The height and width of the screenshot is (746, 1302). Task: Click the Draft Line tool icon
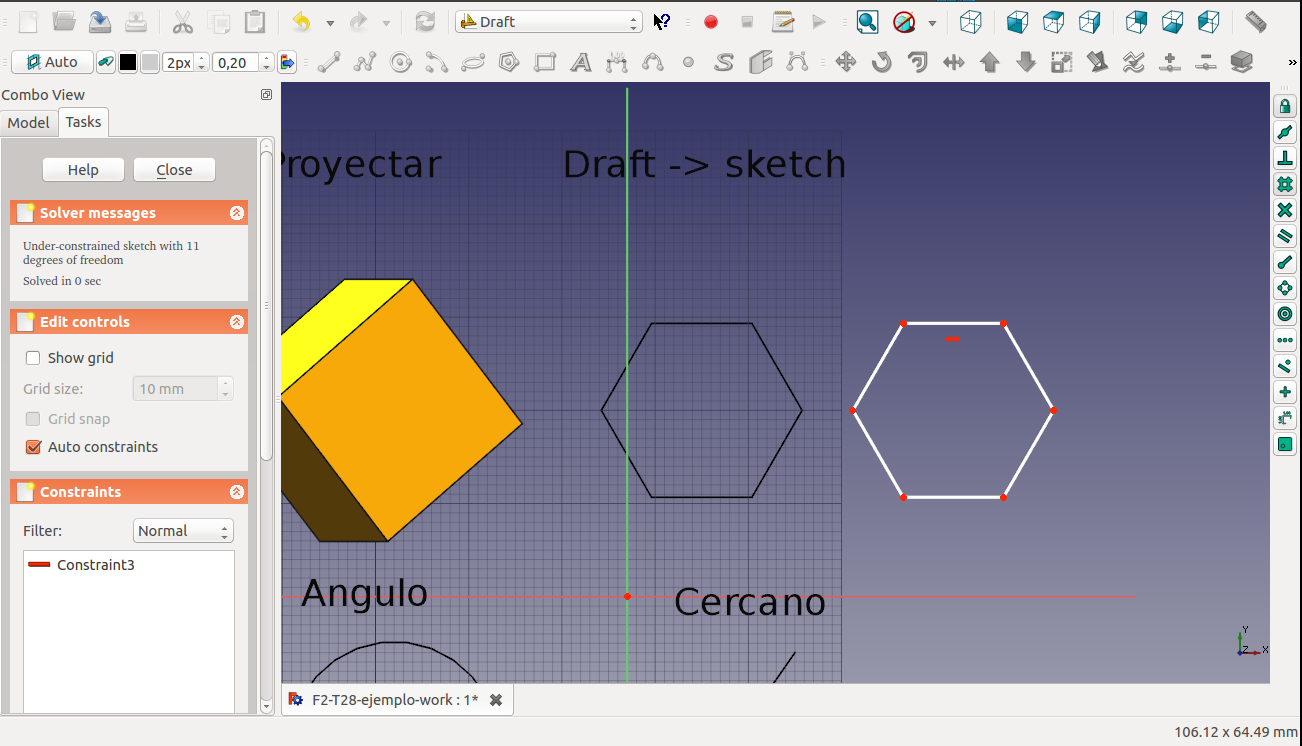pos(328,63)
